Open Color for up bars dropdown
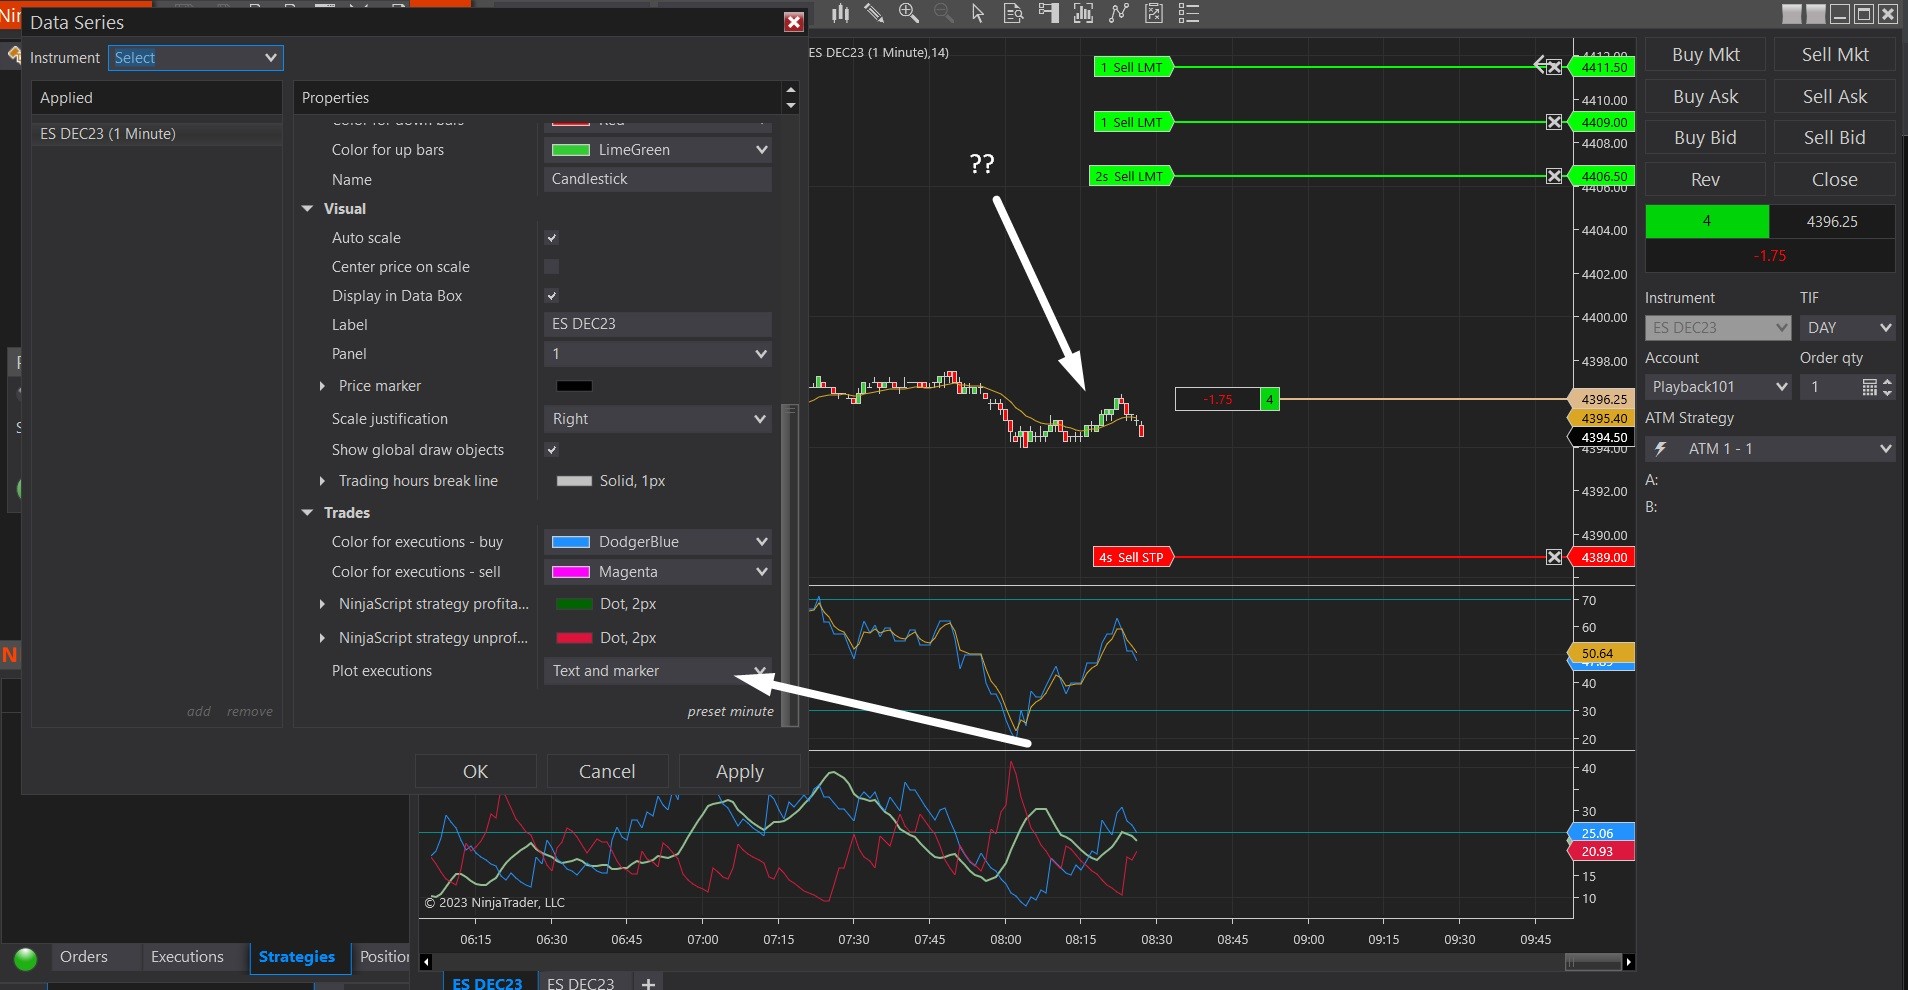Screen dimensions: 1908x990 658,150
